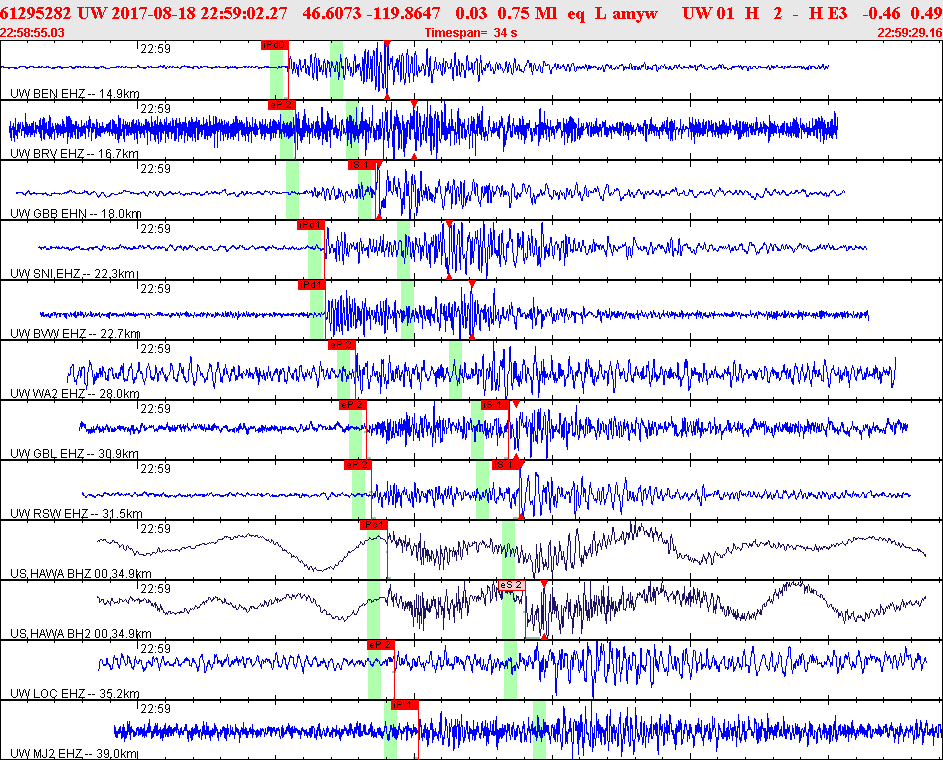Click the '22:59' time tick on BEN trace
The image size is (943, 760).
[x=156, y=49]
